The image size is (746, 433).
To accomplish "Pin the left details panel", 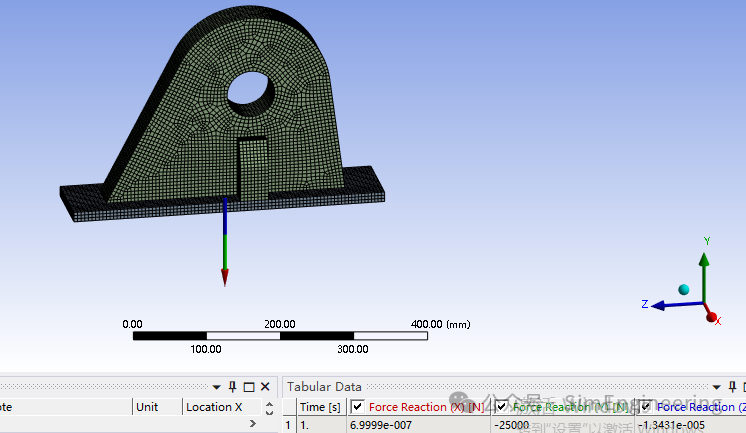I will (x=232, y=387).
